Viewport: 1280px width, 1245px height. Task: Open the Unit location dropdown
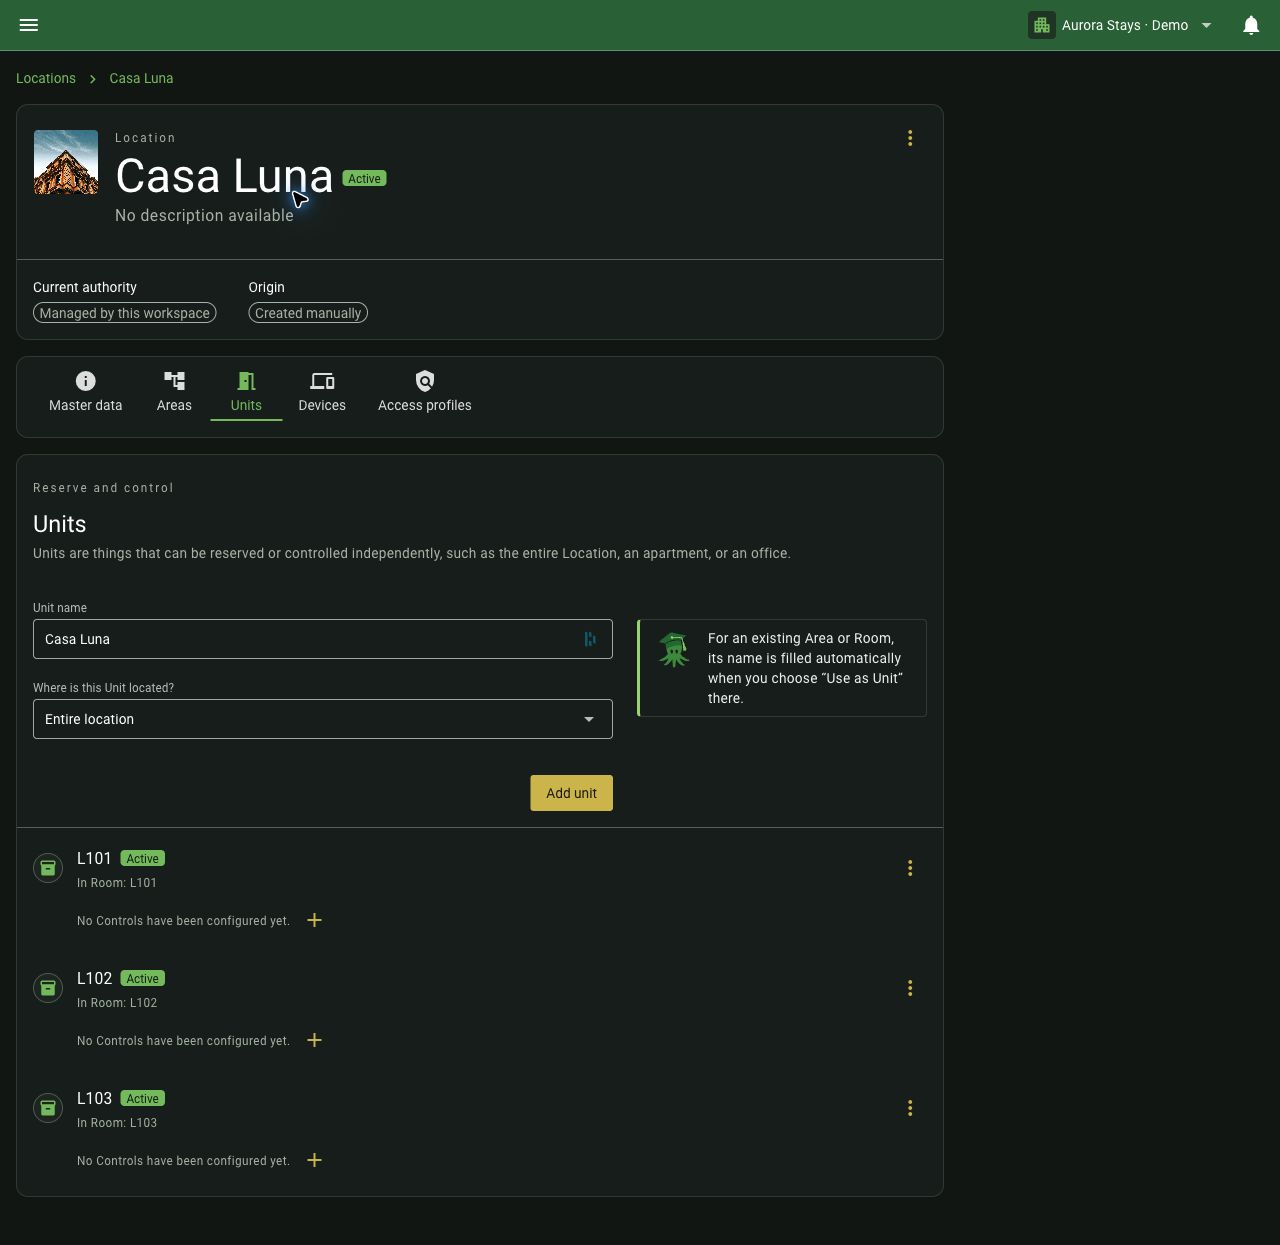click(x=323, y=719)
